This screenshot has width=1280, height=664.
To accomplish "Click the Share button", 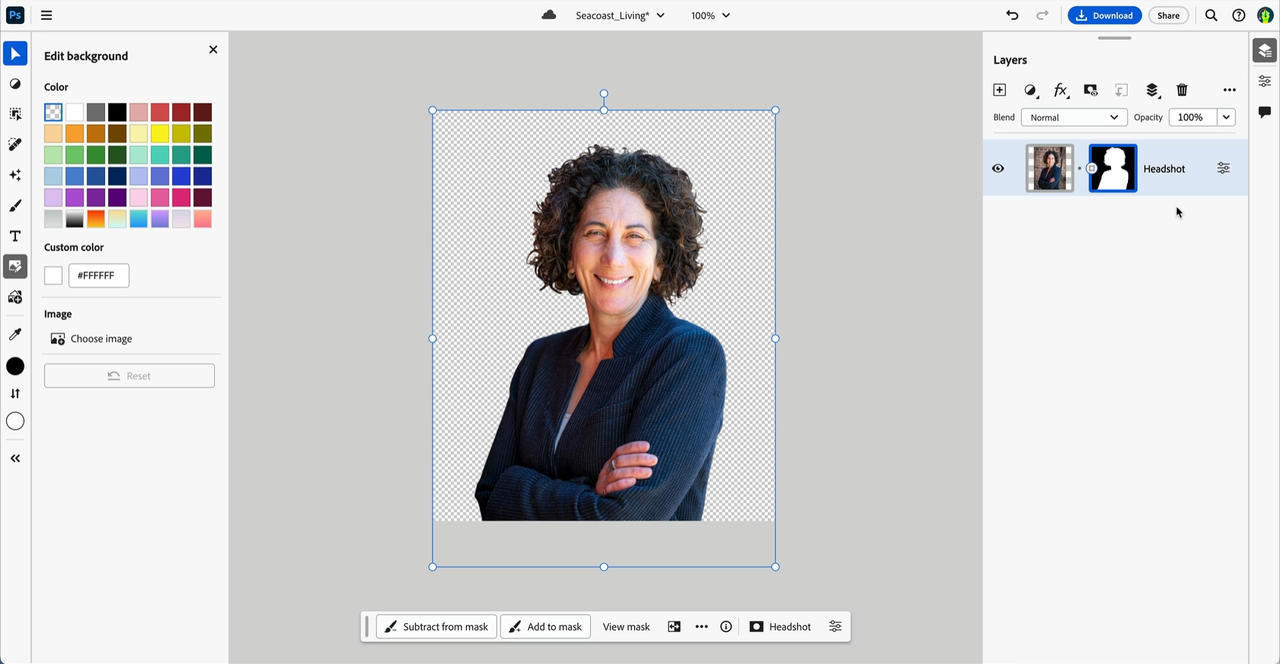I will (x=1168, y=15).
